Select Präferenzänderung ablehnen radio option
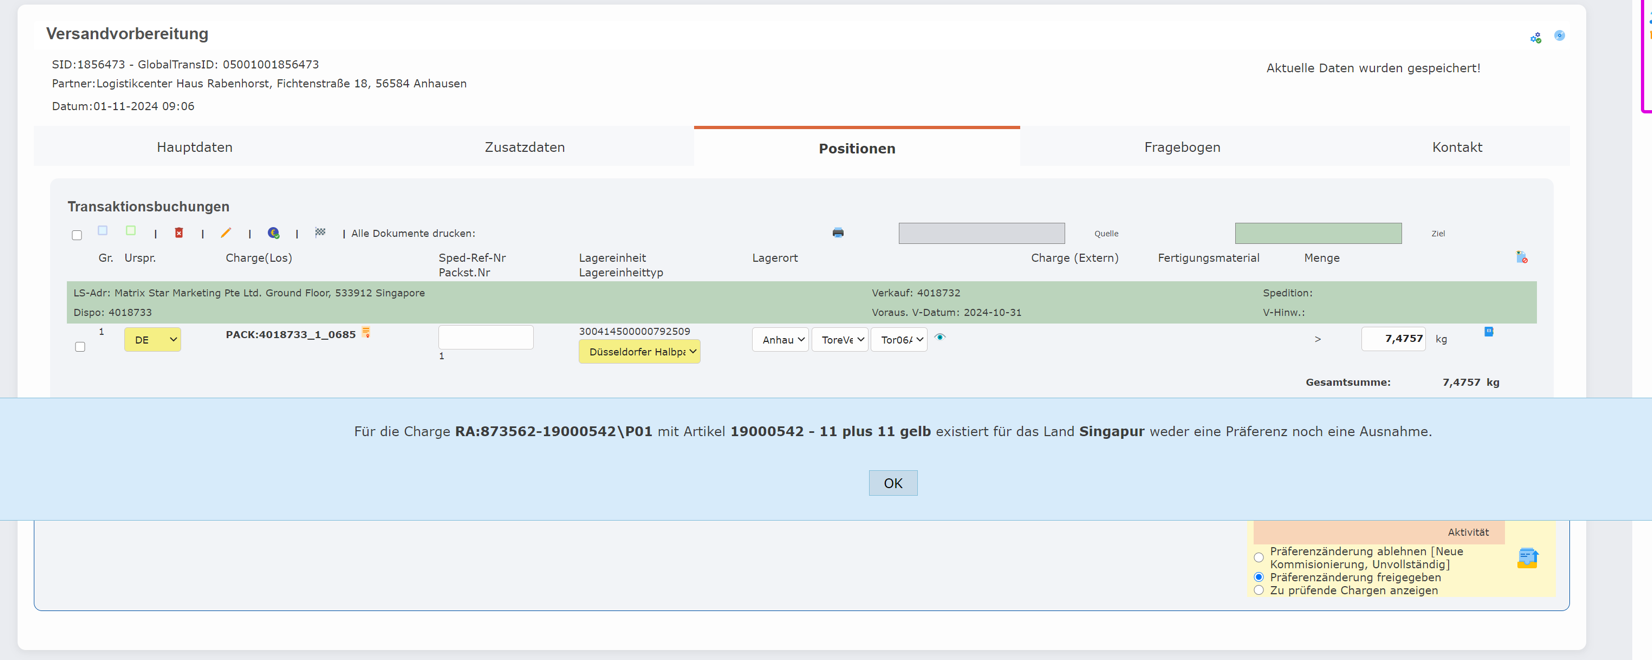 tap(1259, 558)
